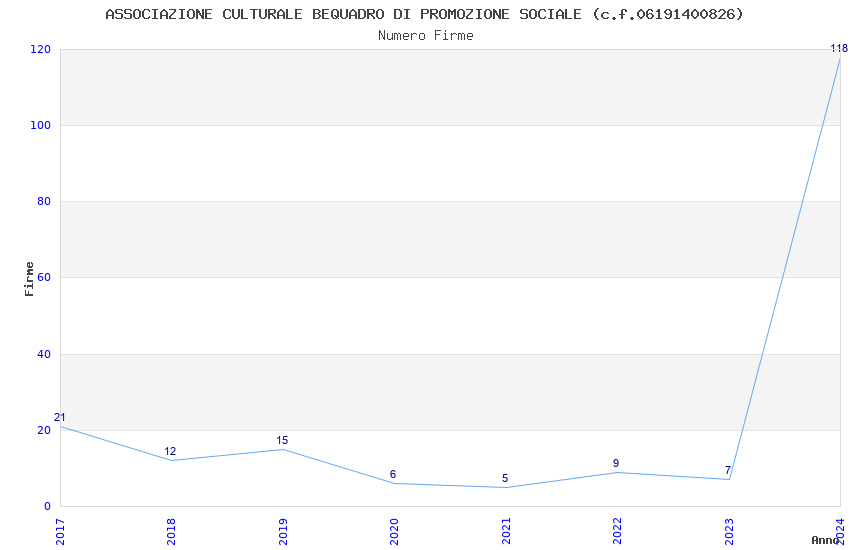Click the 'Anno' x-axis label

pos(825,540)
